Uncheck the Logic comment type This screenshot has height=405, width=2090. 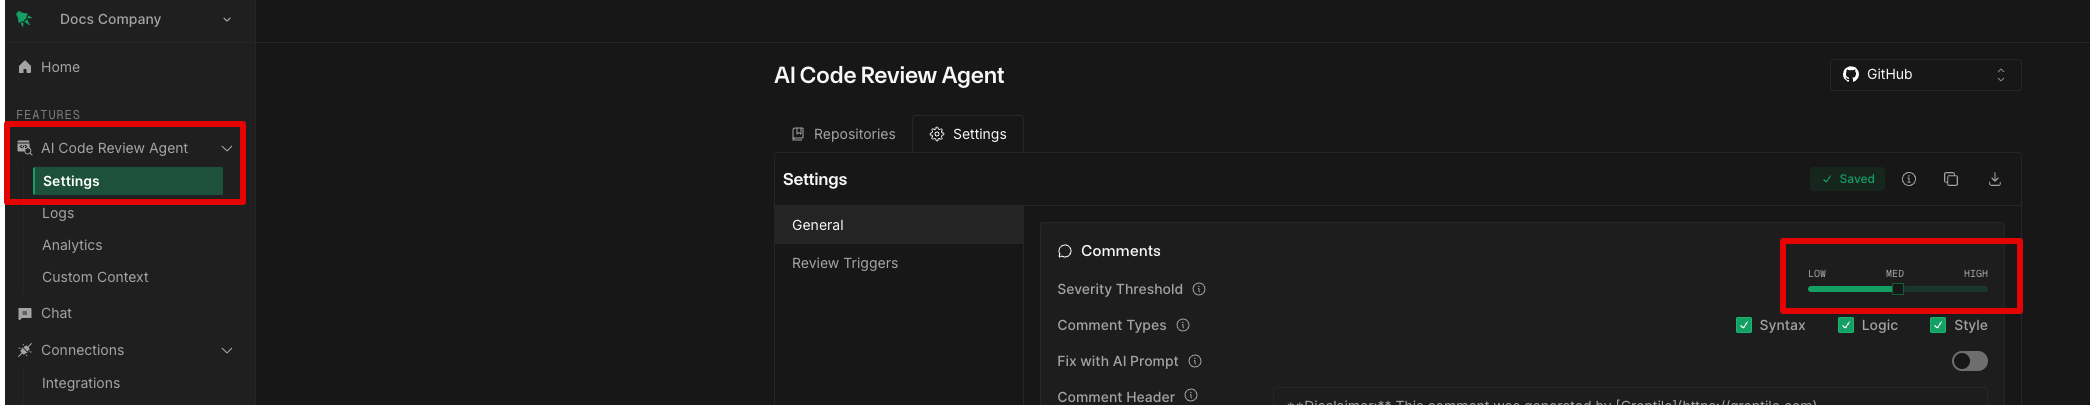coord(1846,325)
